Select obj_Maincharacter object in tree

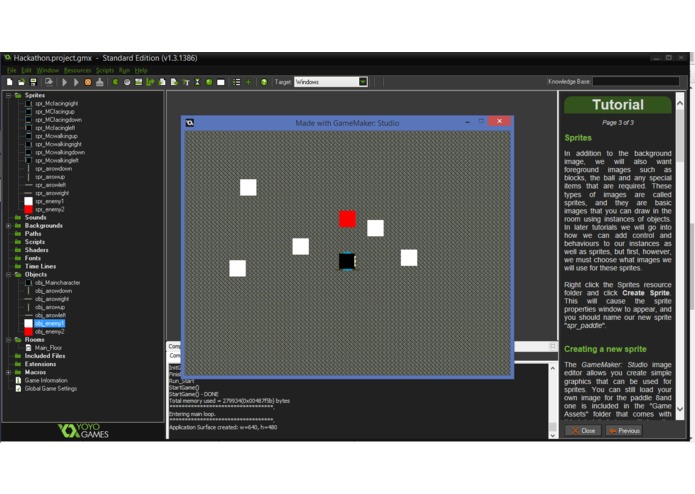[58, 283]
